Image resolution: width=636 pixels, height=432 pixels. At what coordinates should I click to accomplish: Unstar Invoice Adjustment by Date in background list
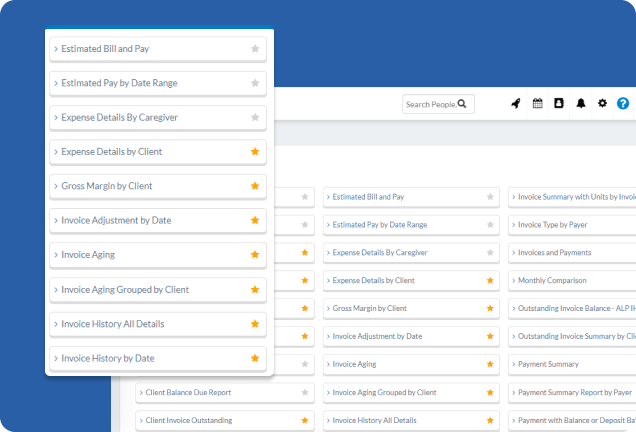point(490,336)
